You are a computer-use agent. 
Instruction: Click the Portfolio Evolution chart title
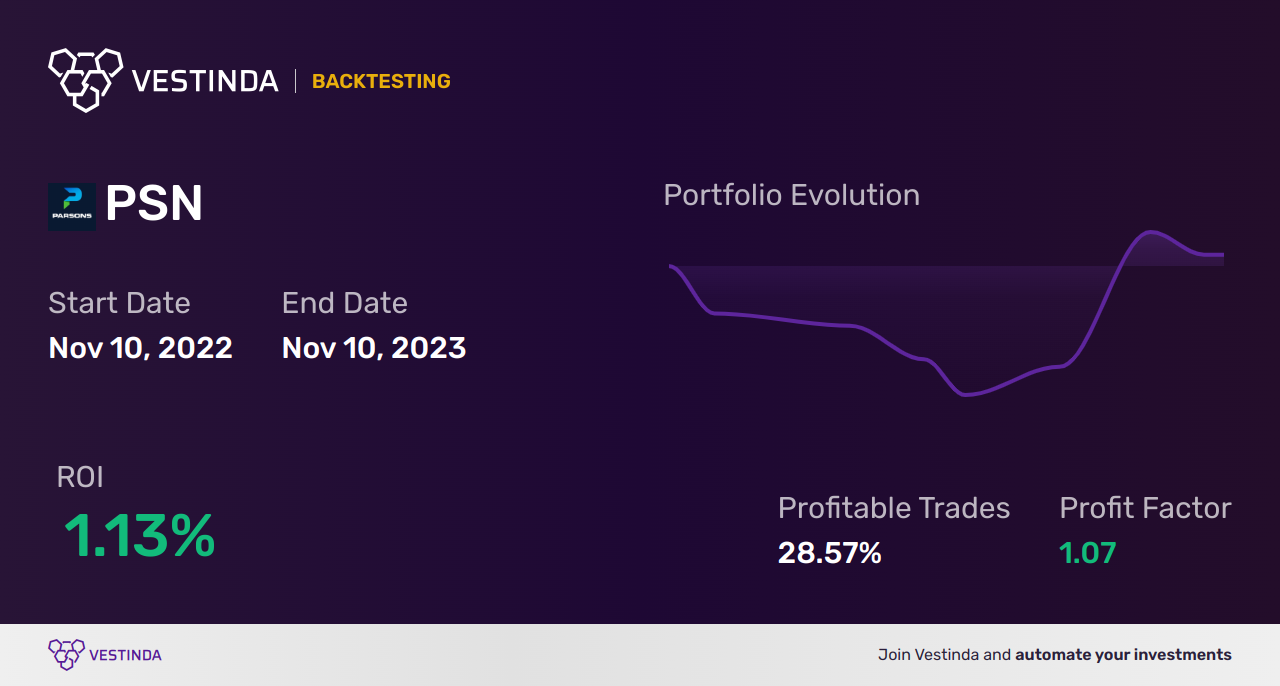click(x=791, y=194)
